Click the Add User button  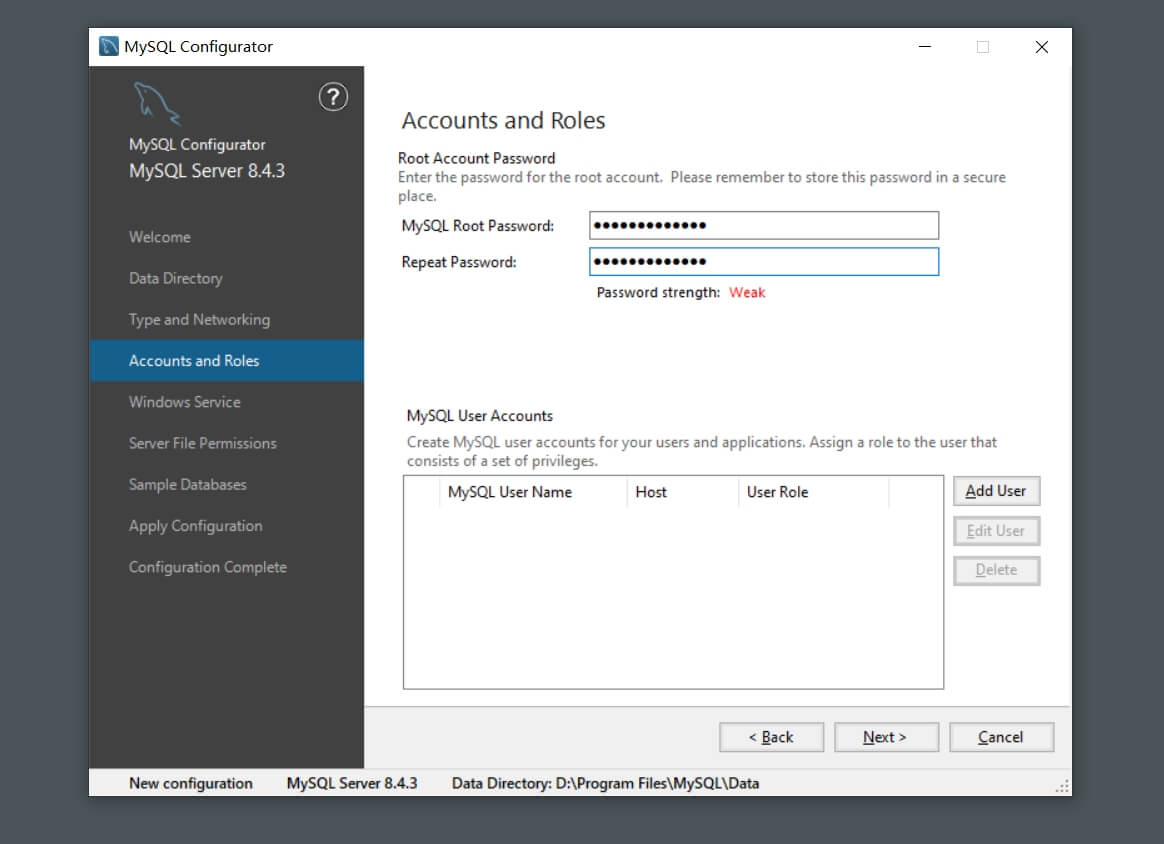pyautogui.click(x=996, y=491)
